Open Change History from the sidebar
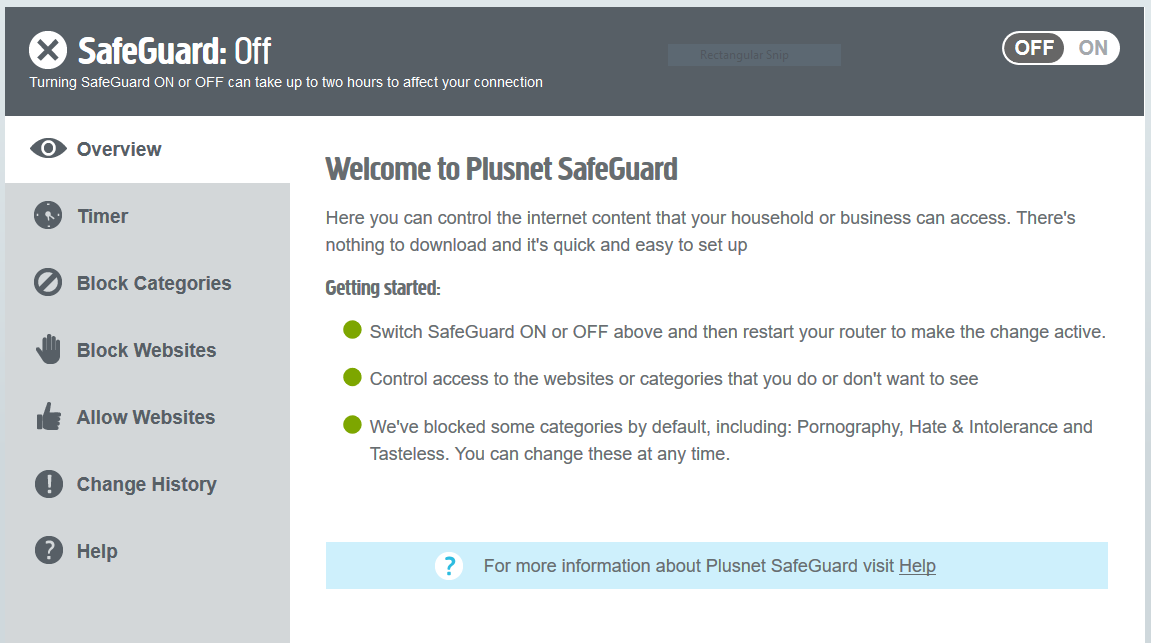The width and height of the screenshot is (1151, 643). point(147,484)
